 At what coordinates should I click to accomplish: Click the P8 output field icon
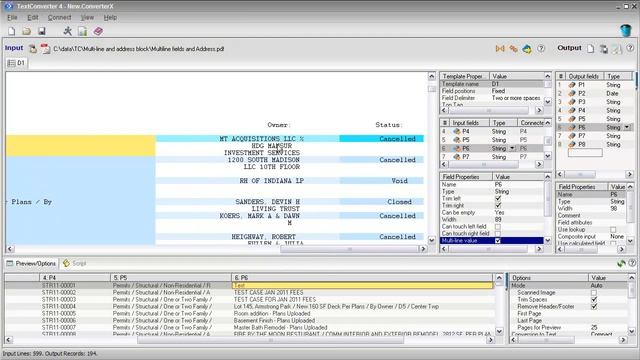(572, 144)
